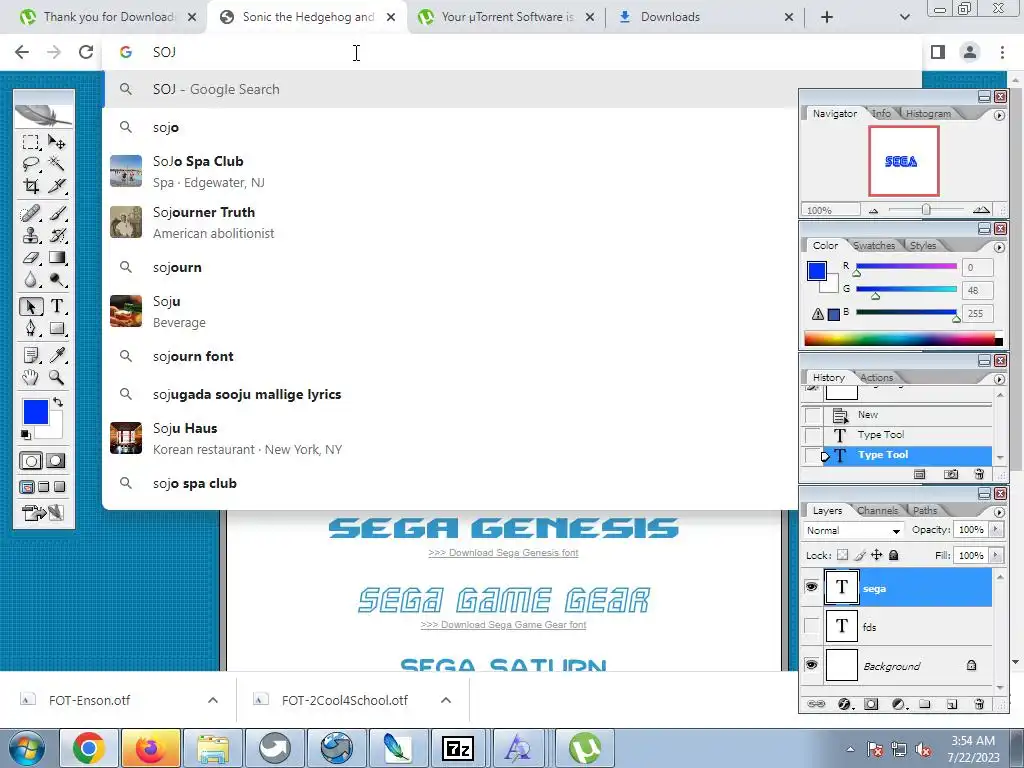Select the Gradient tool
The image size is (1024, 768).
57,258
